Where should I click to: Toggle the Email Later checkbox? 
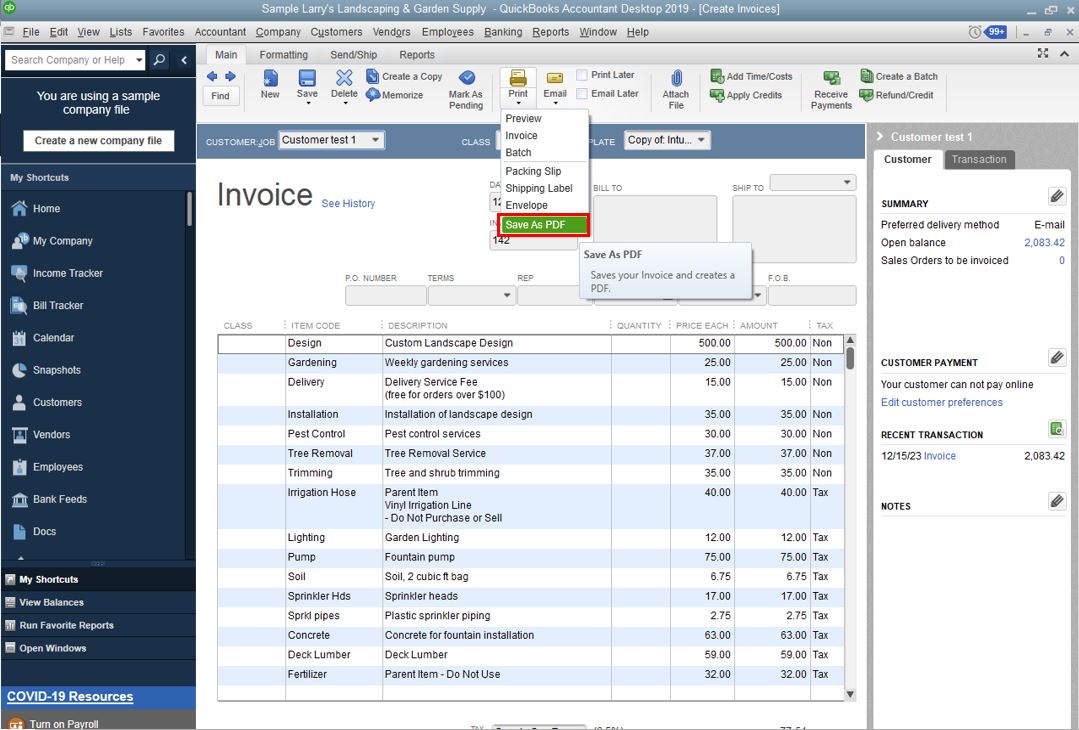point(582,94)
